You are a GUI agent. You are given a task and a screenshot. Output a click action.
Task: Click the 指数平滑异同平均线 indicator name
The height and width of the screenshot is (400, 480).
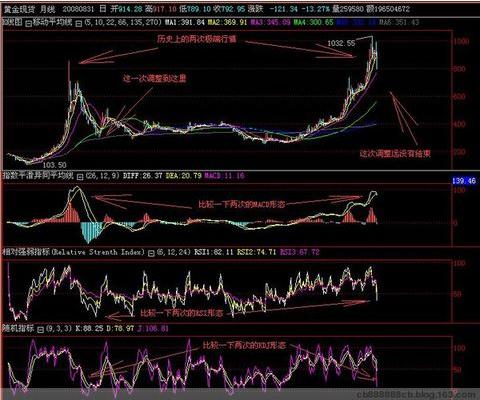tap(38, 176)
